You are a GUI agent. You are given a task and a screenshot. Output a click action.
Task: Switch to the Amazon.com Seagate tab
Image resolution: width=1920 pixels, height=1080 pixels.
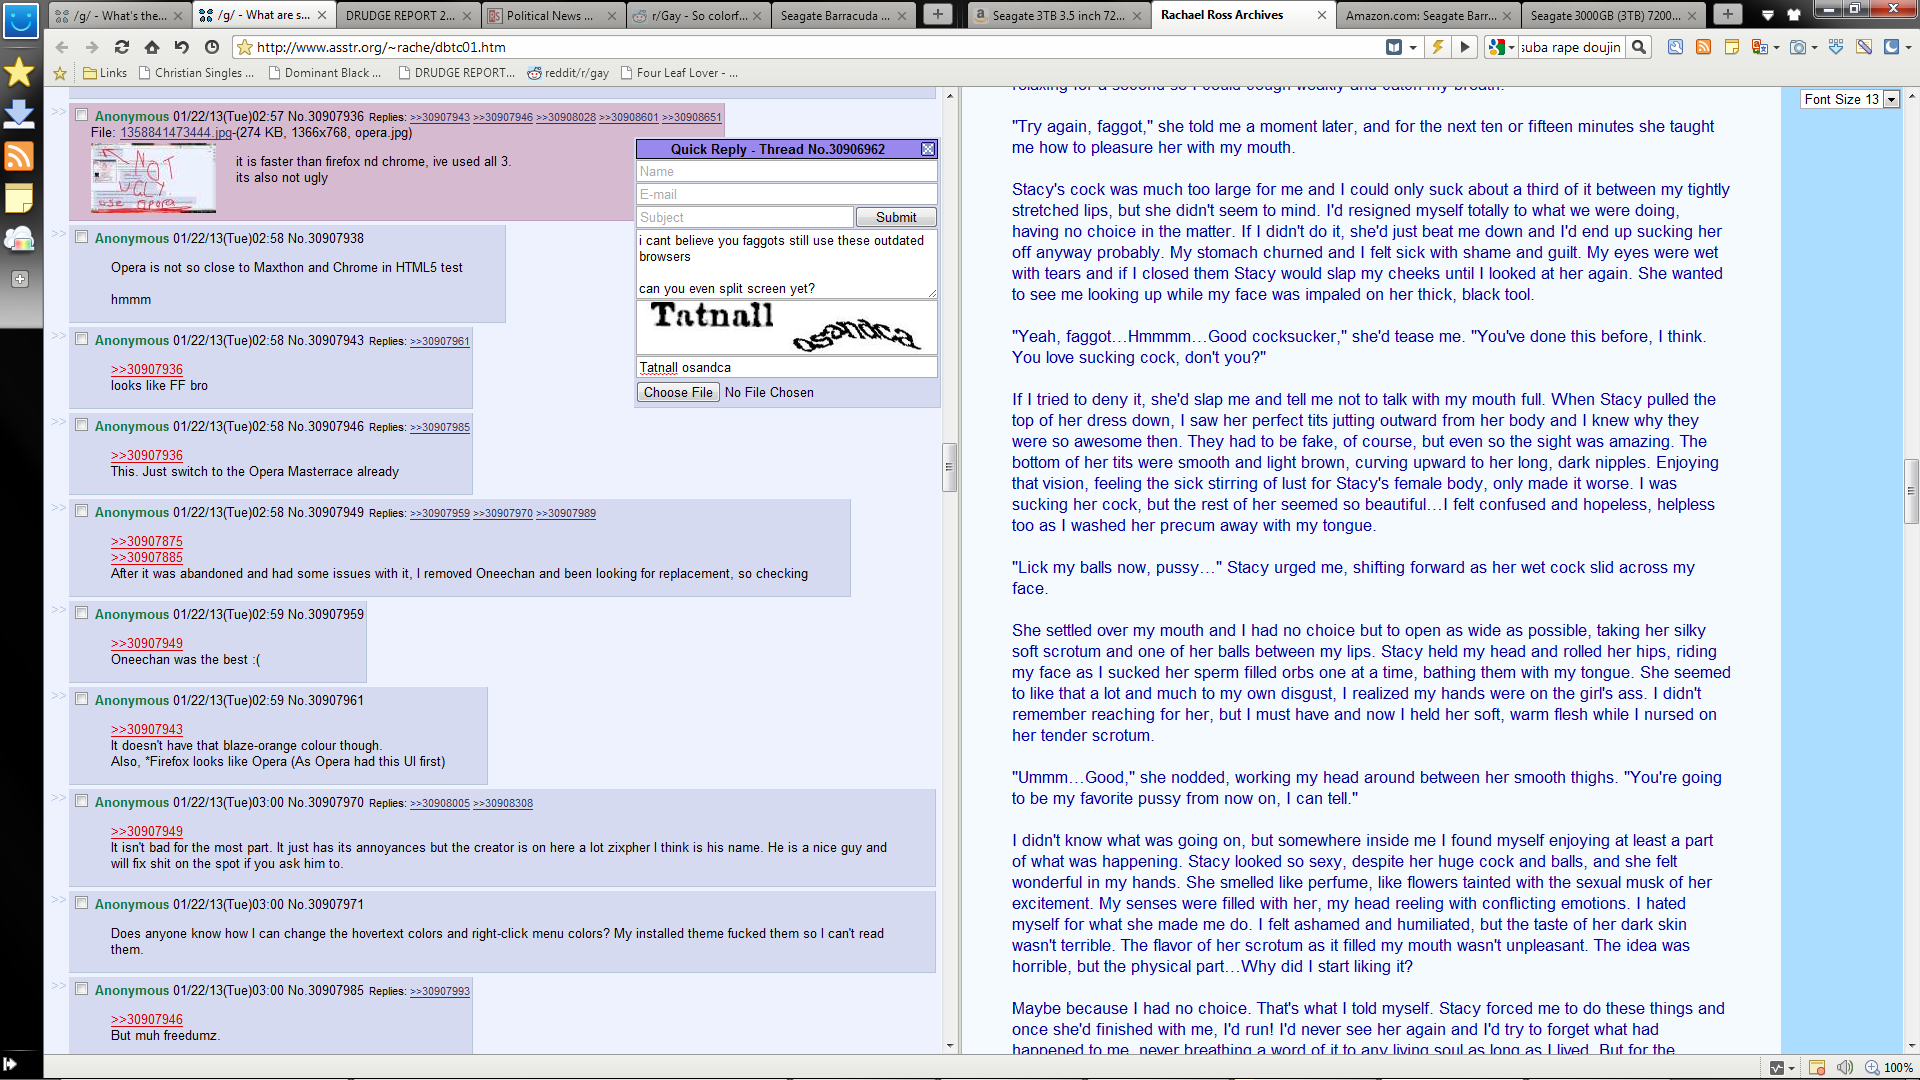(x=1420, y=15)
